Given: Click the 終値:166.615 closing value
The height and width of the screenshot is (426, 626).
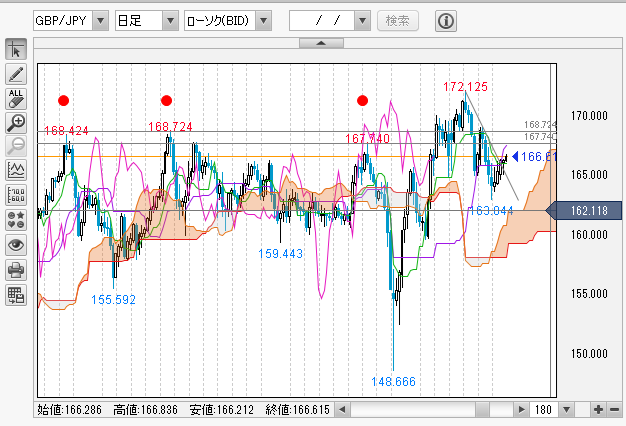Looking at the screenshot, I should 297,410.
